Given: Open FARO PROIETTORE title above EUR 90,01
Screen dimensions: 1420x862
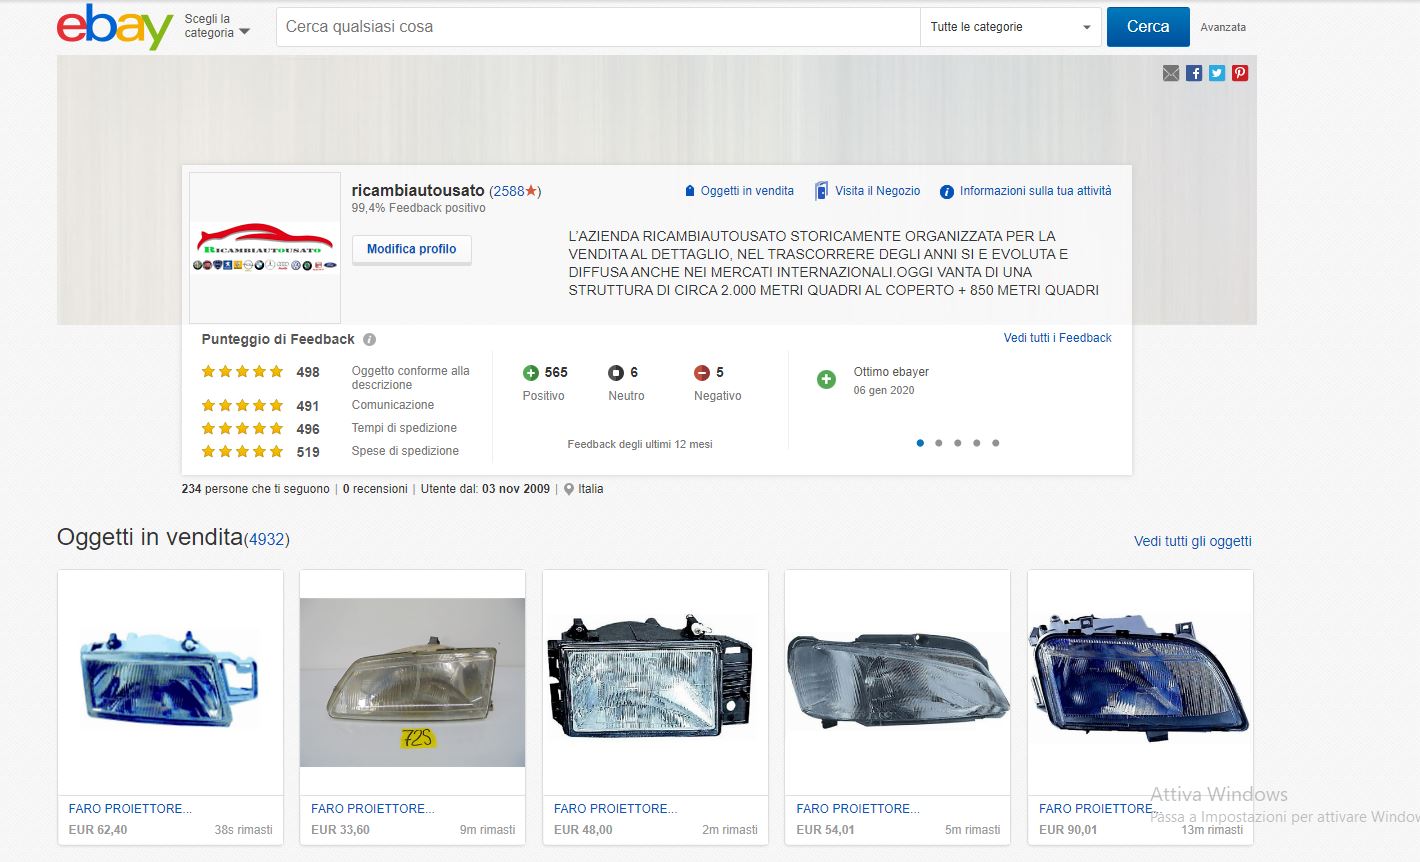Looking at the screenshot, I should 1099,808.
